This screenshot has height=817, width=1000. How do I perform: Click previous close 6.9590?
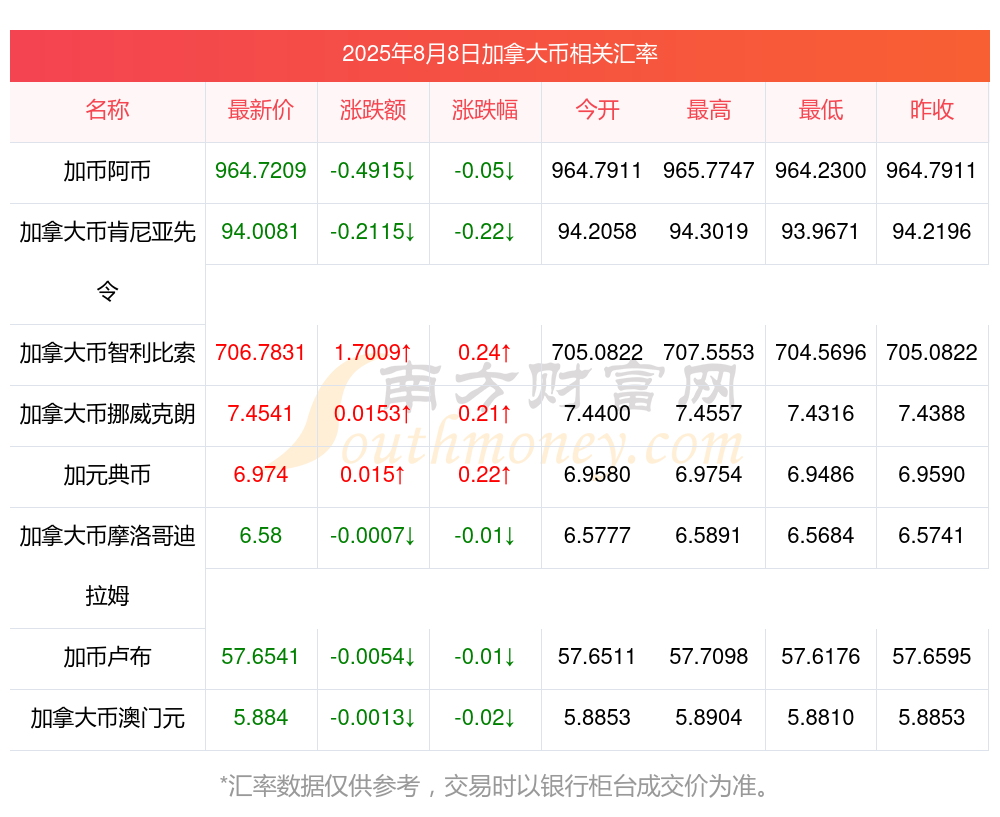click(932, 475)
